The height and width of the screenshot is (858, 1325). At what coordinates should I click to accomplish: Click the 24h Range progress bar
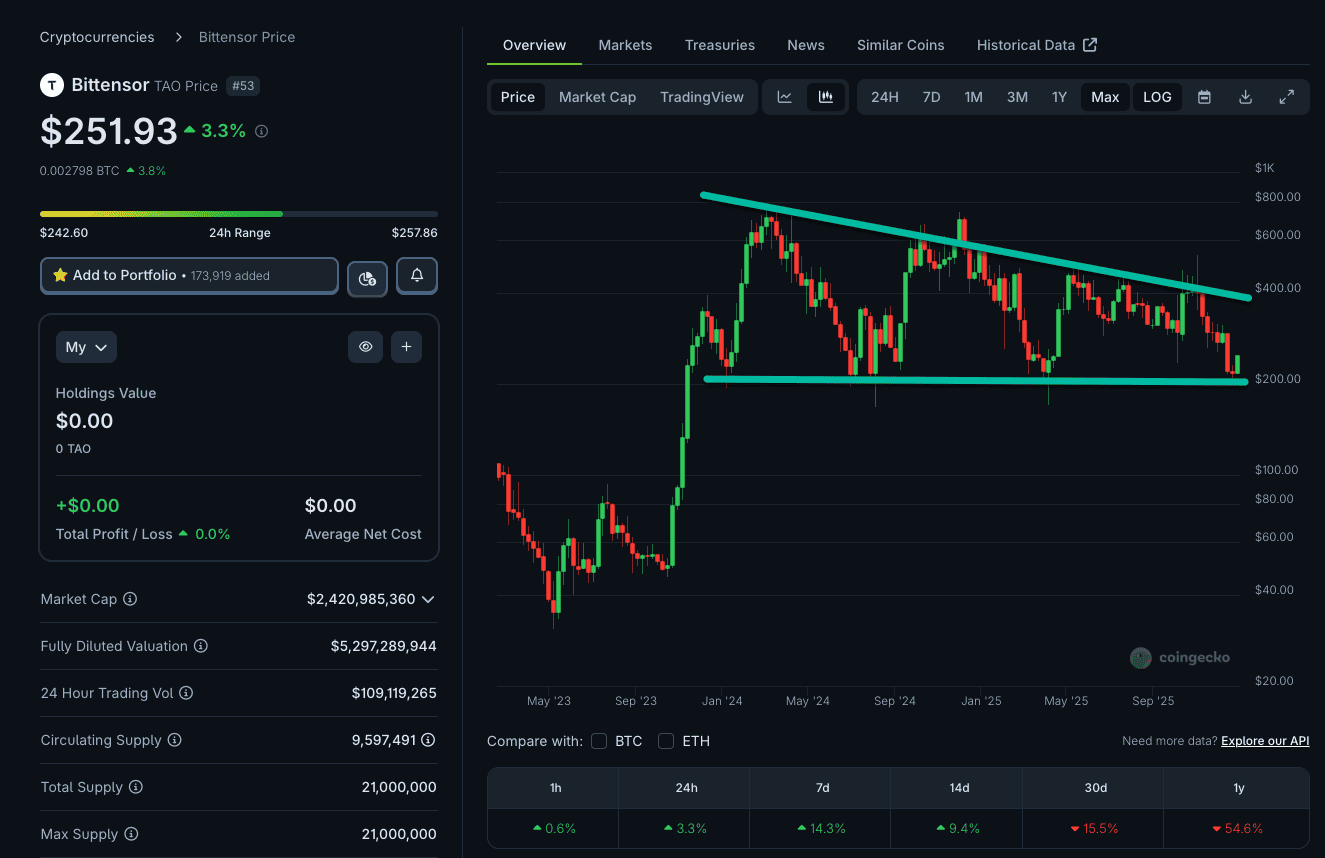(238, 214)
